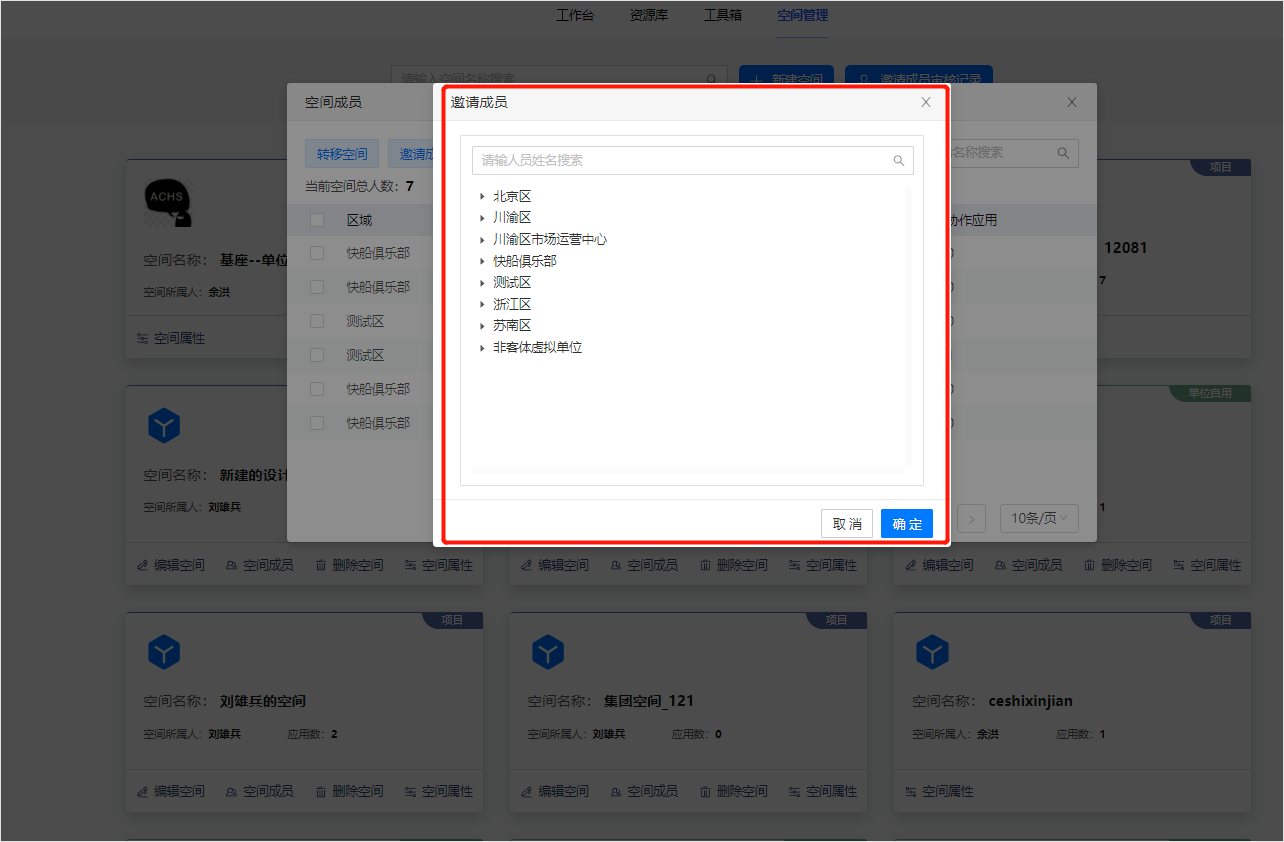The height and width of the screenshot is (842, 1284).
Task: Go to next page in 空间成员 pagination
Action: (972, 518)
